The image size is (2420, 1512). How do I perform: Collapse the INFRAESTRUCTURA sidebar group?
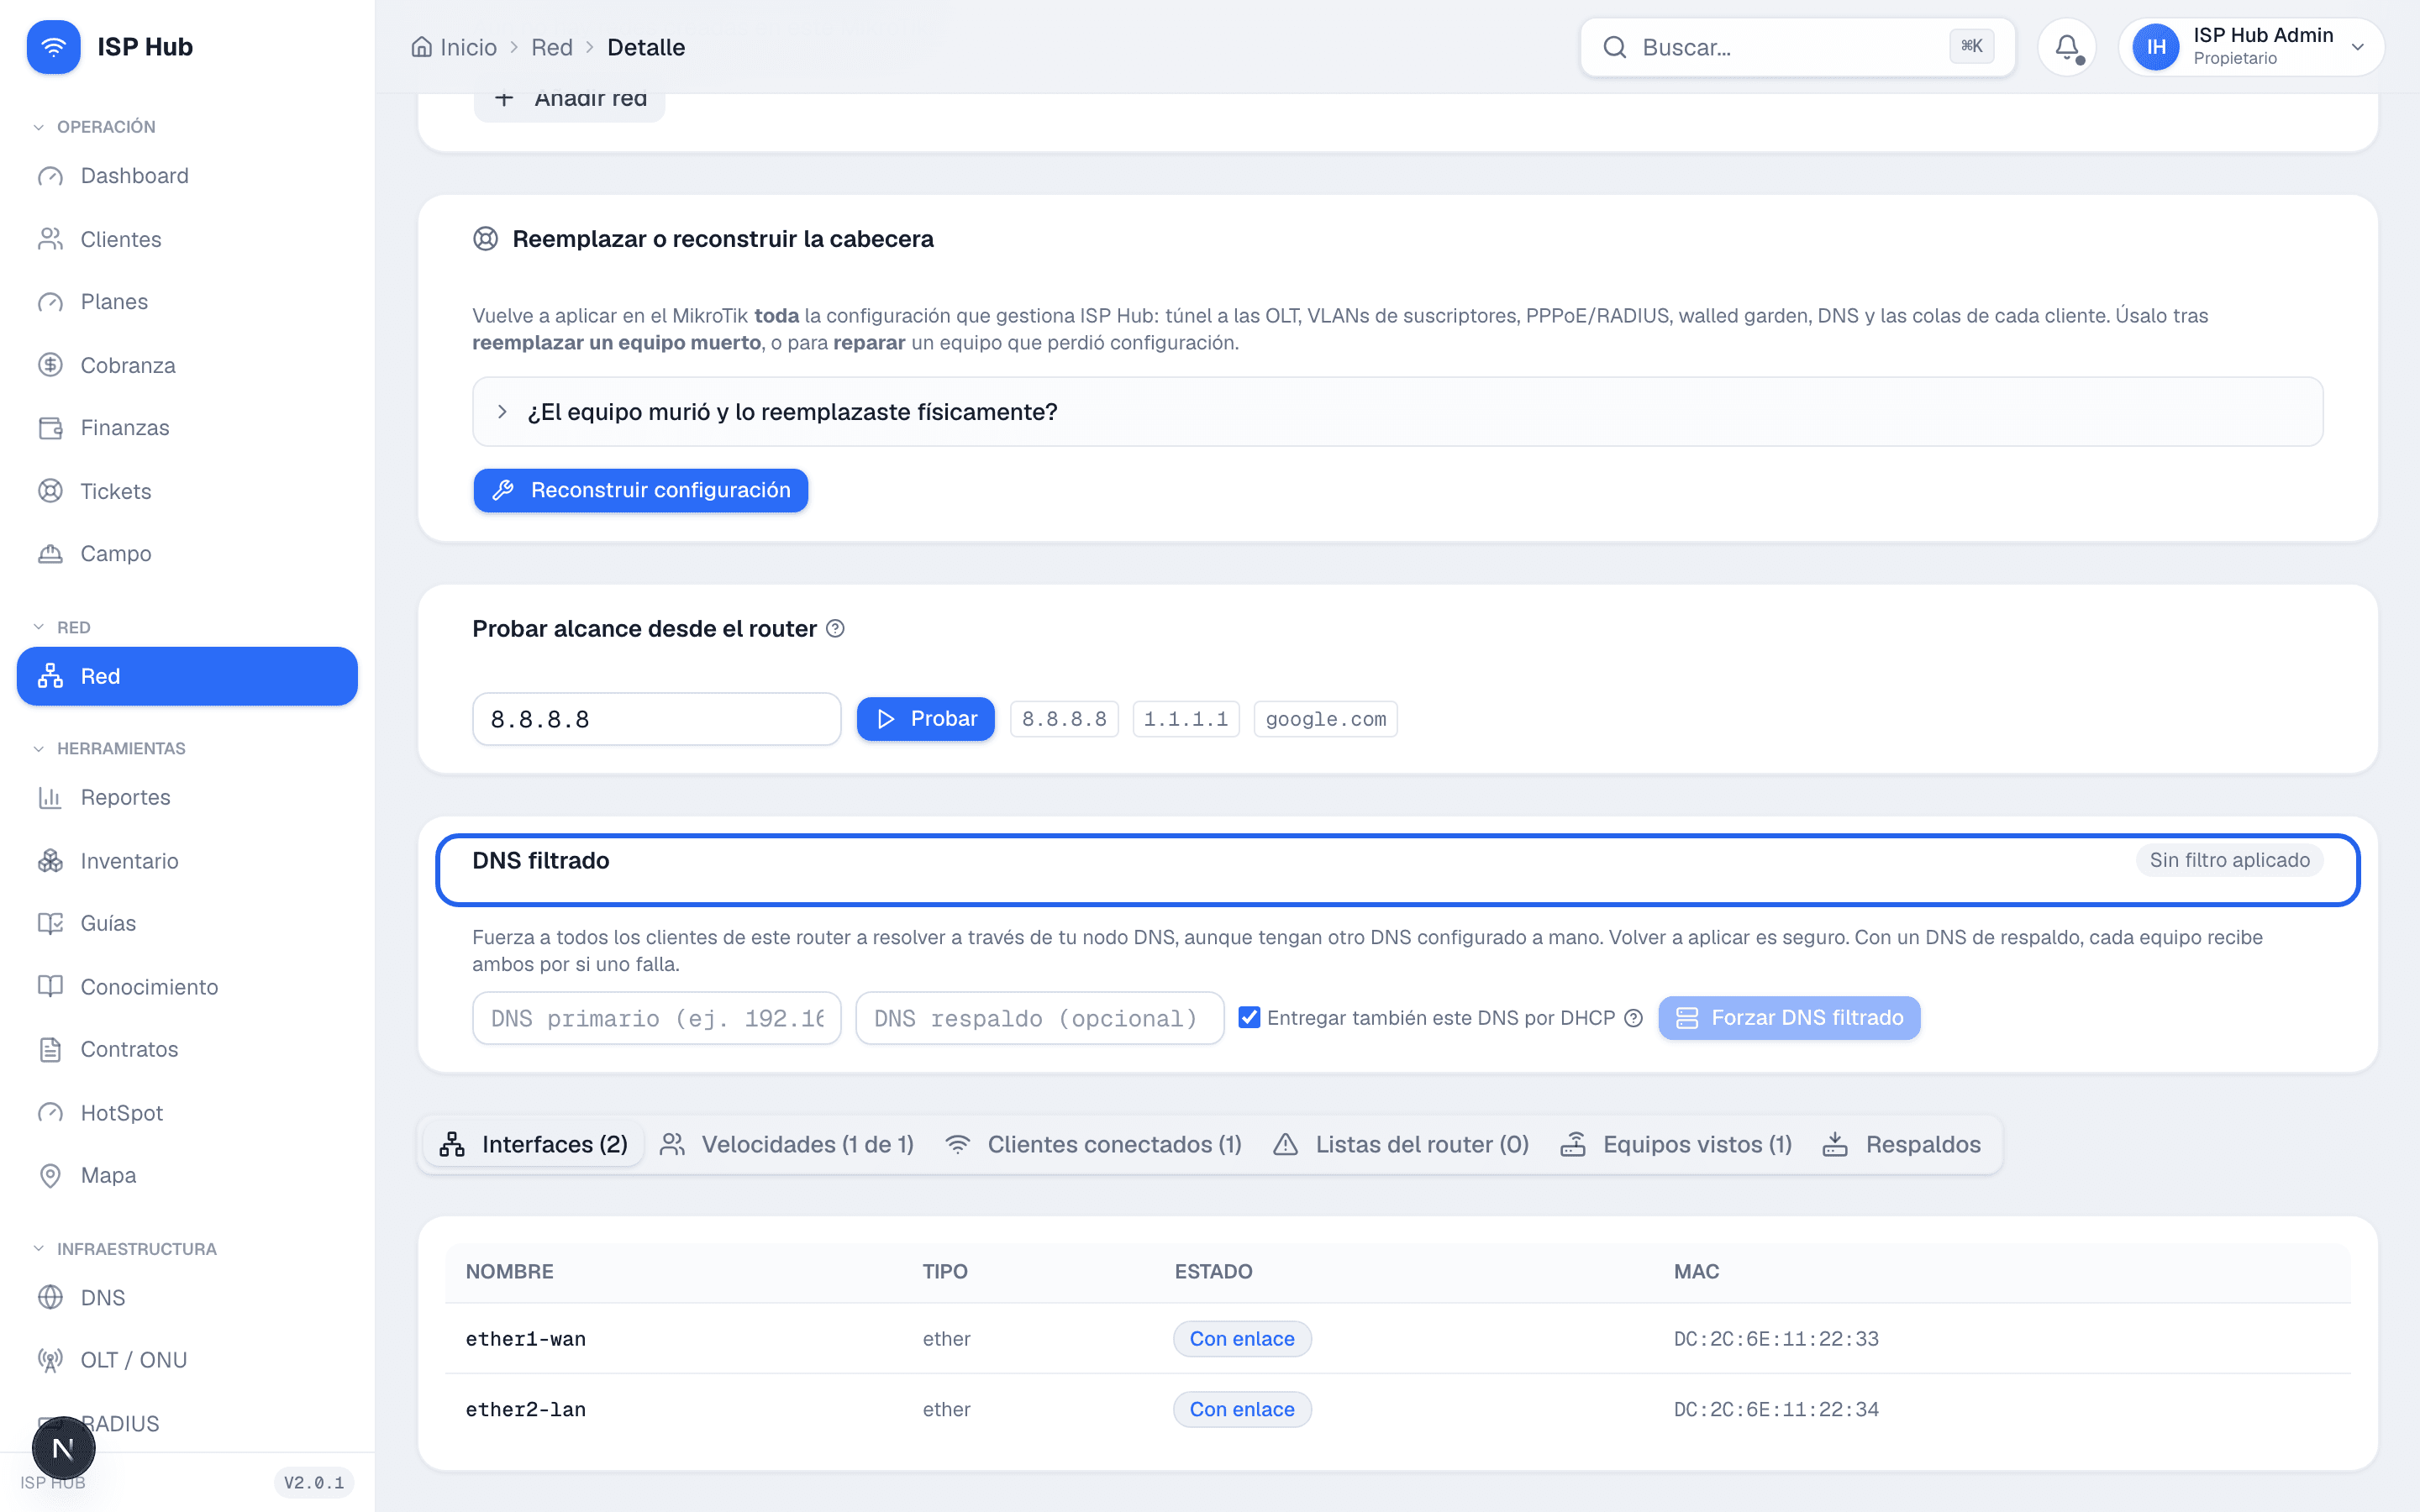(x=125, y=1249)
